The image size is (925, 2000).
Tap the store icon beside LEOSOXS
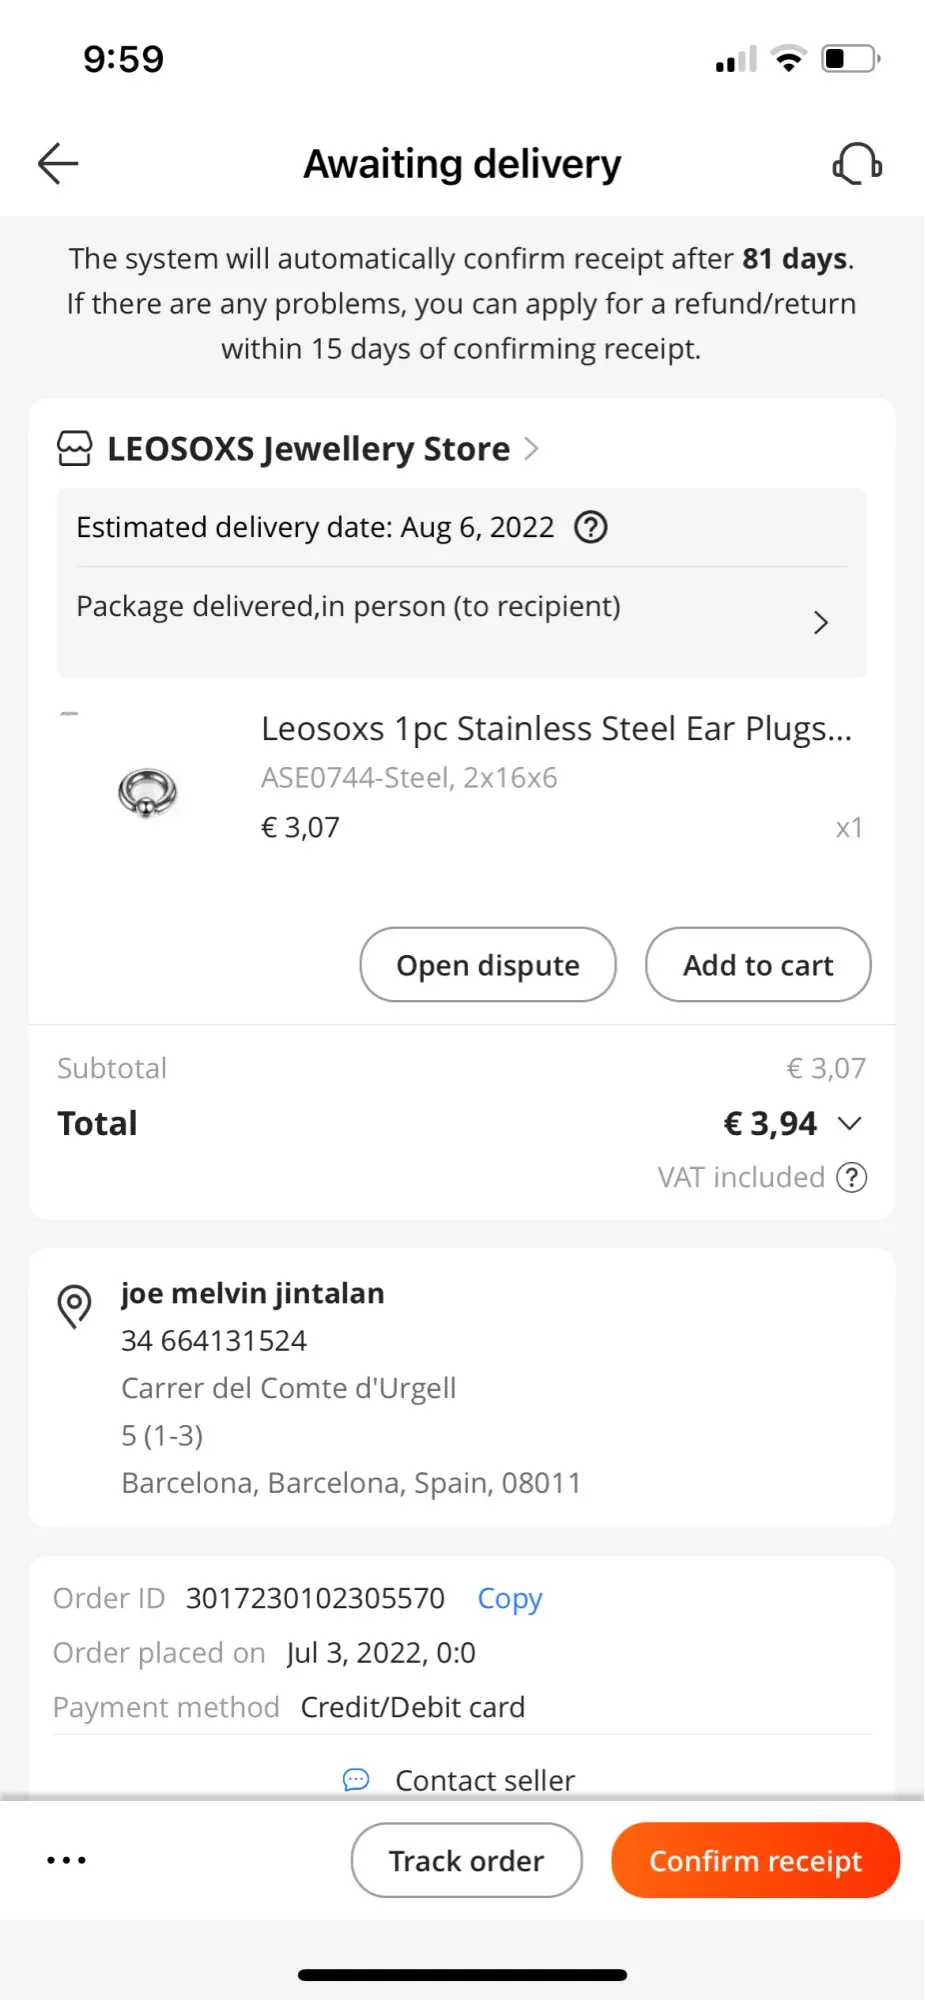tap(75, 449)
